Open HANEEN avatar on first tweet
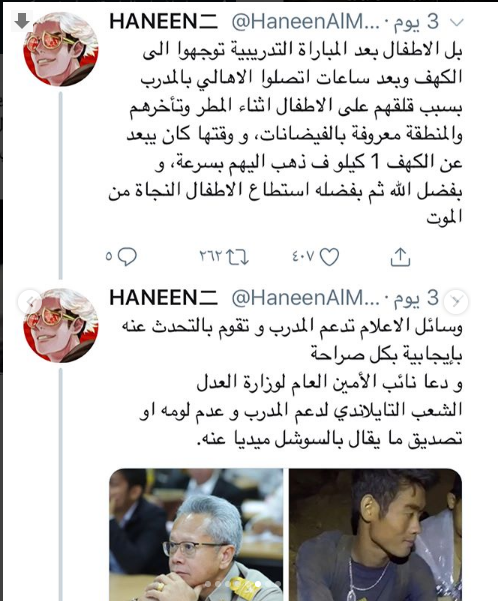The height and width of the screenshot is (601, 498). (61, 49)
